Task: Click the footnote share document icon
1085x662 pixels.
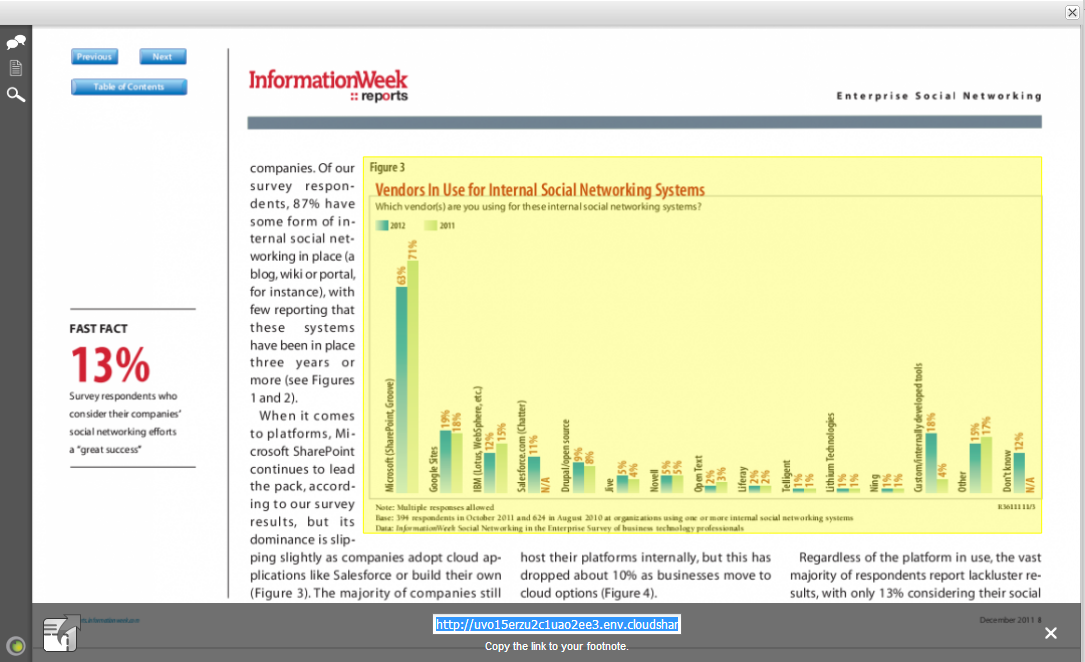Action: 60,632
